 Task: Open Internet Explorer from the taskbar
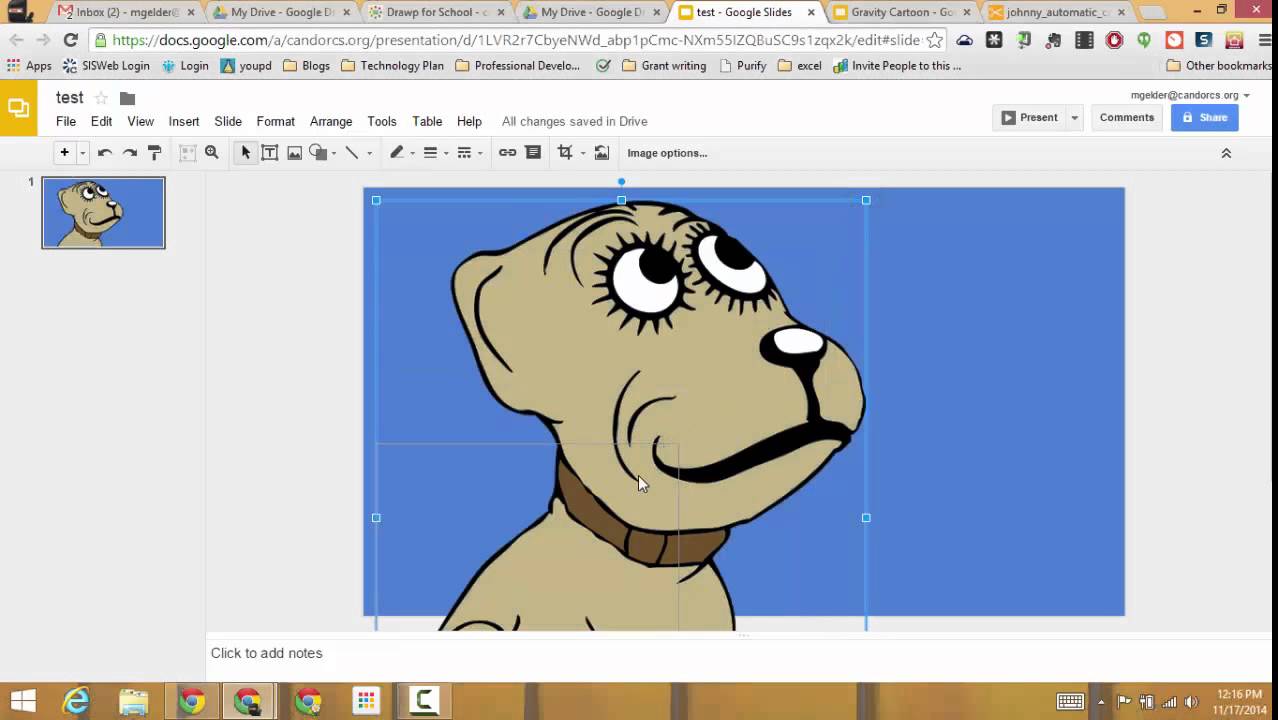coord(77,701)
